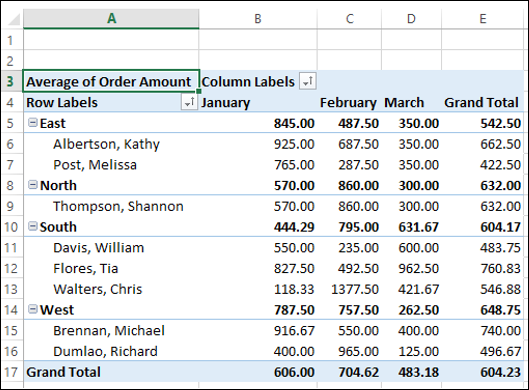
Task: Open the Column Labels sort dropdown
Action: coord(307,81)
